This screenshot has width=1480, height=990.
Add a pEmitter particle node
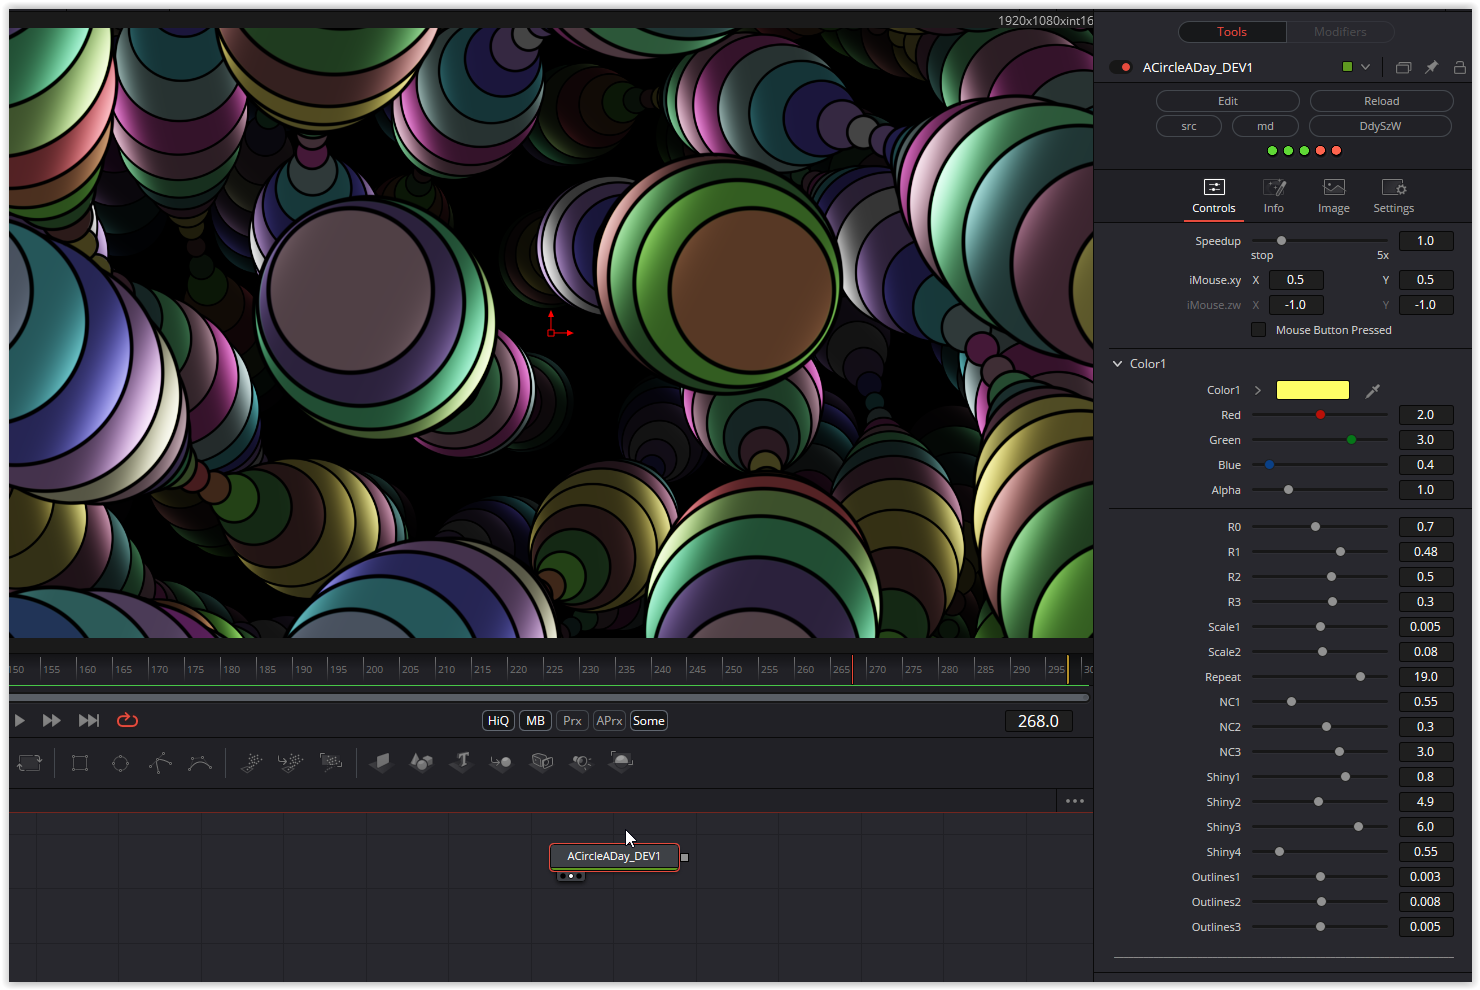pyautogui.click(x=251, y=763)
